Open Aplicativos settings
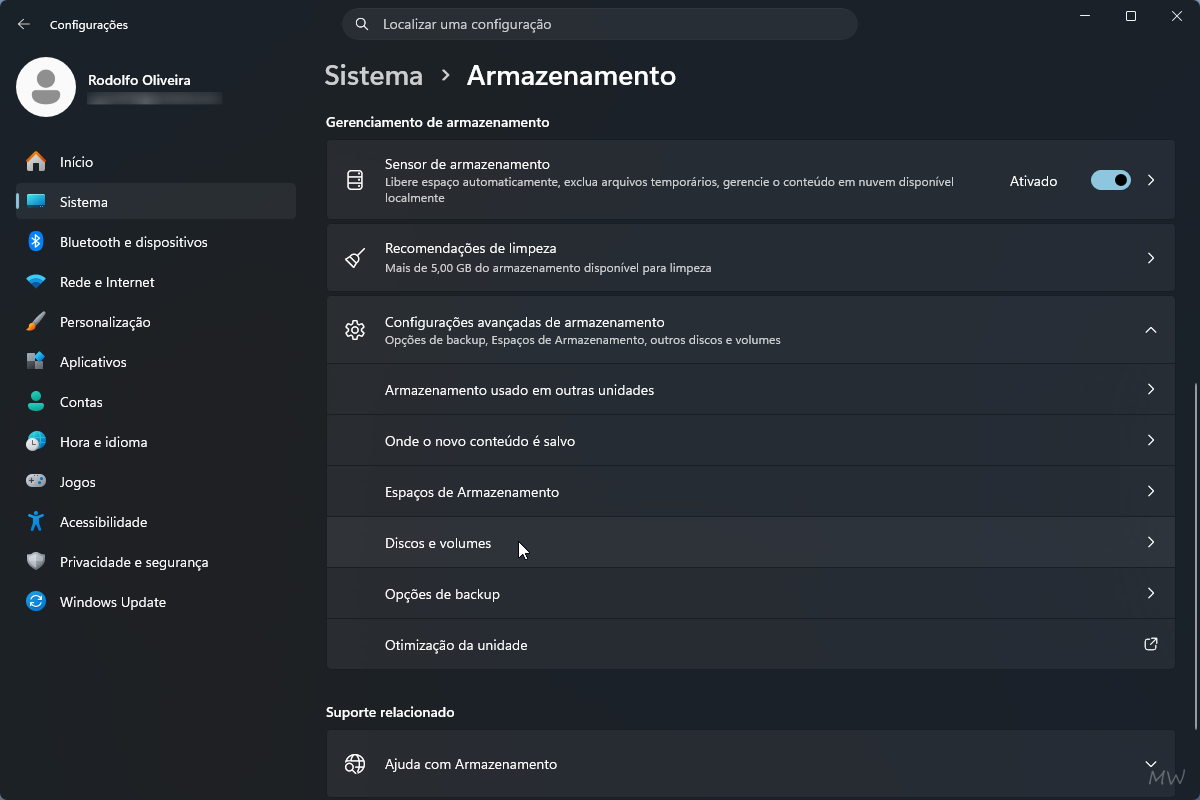The image size is (1200, 800). [x=156, y=362]
